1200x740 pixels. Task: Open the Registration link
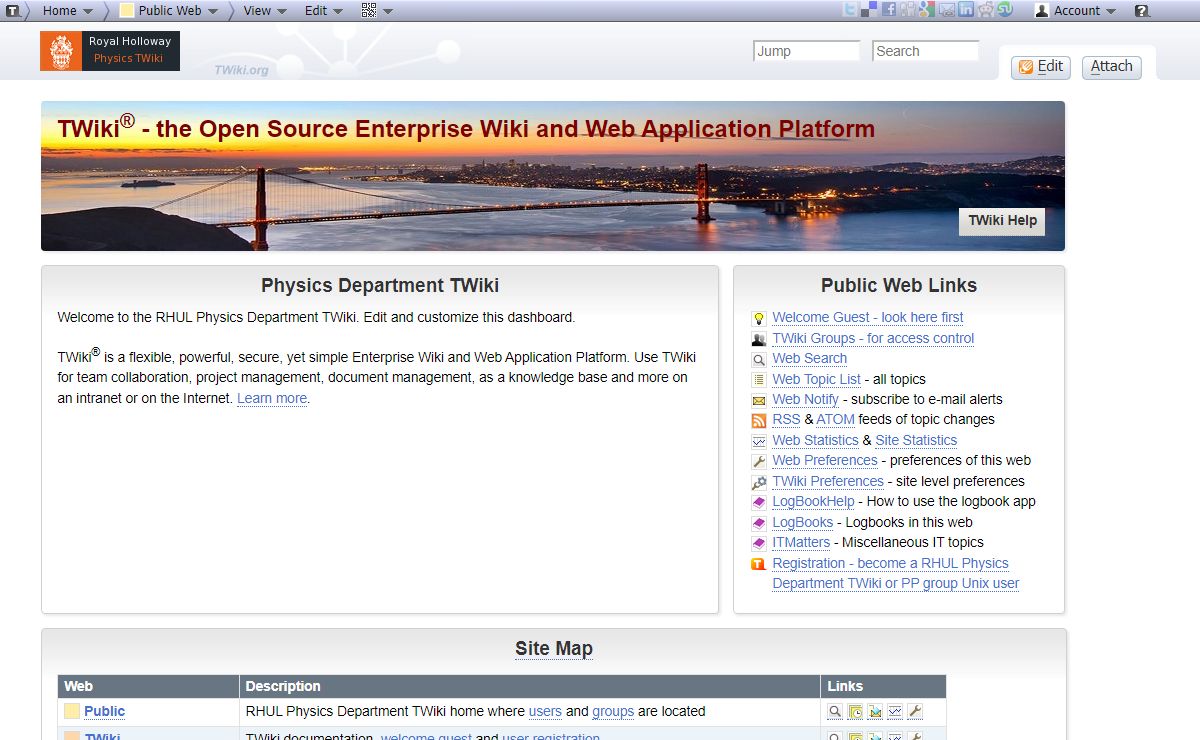pos(895,573)
